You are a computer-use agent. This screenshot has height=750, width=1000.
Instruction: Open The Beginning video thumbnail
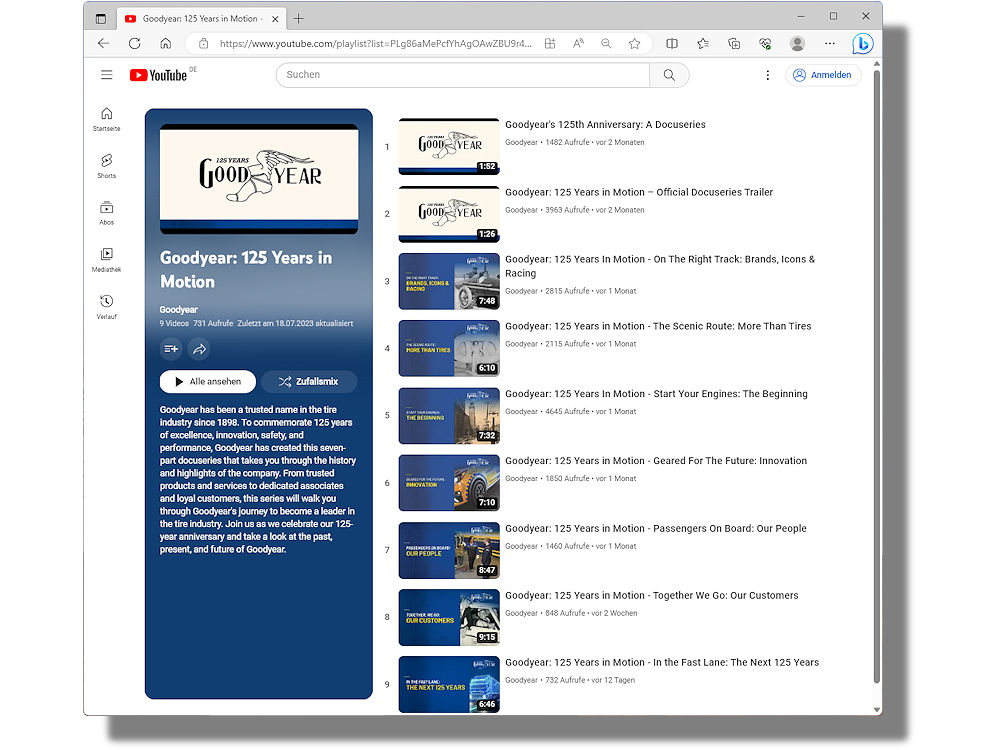coord(449,416)
